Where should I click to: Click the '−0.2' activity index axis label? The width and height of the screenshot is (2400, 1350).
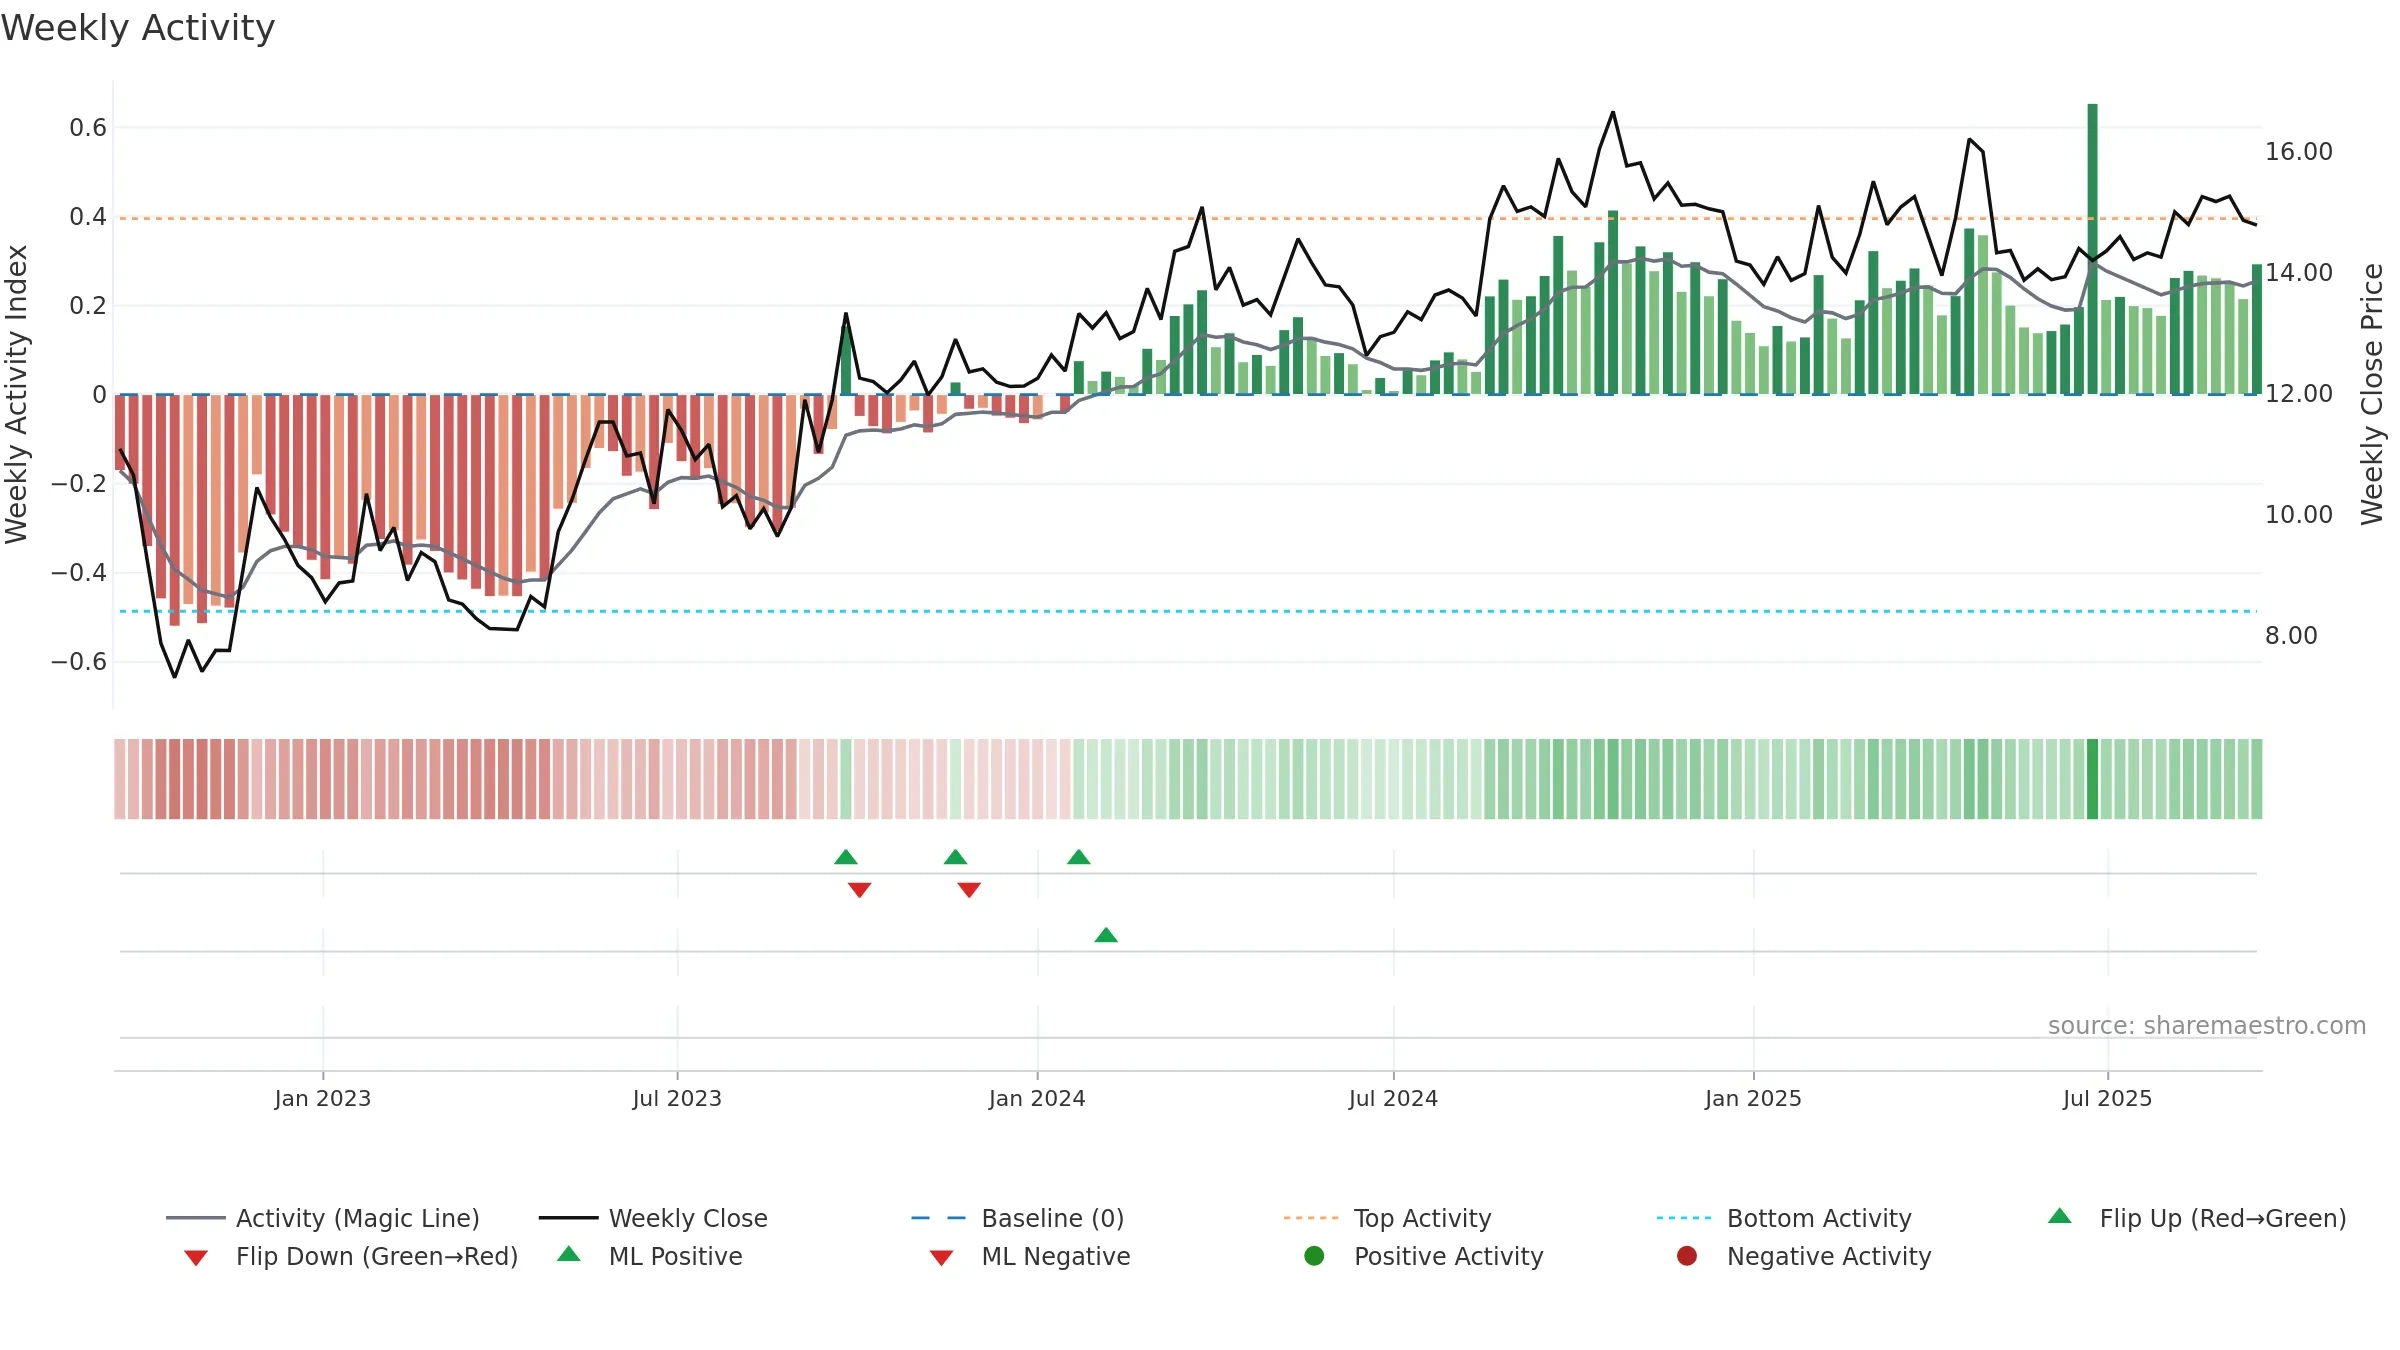coord(79,484)
